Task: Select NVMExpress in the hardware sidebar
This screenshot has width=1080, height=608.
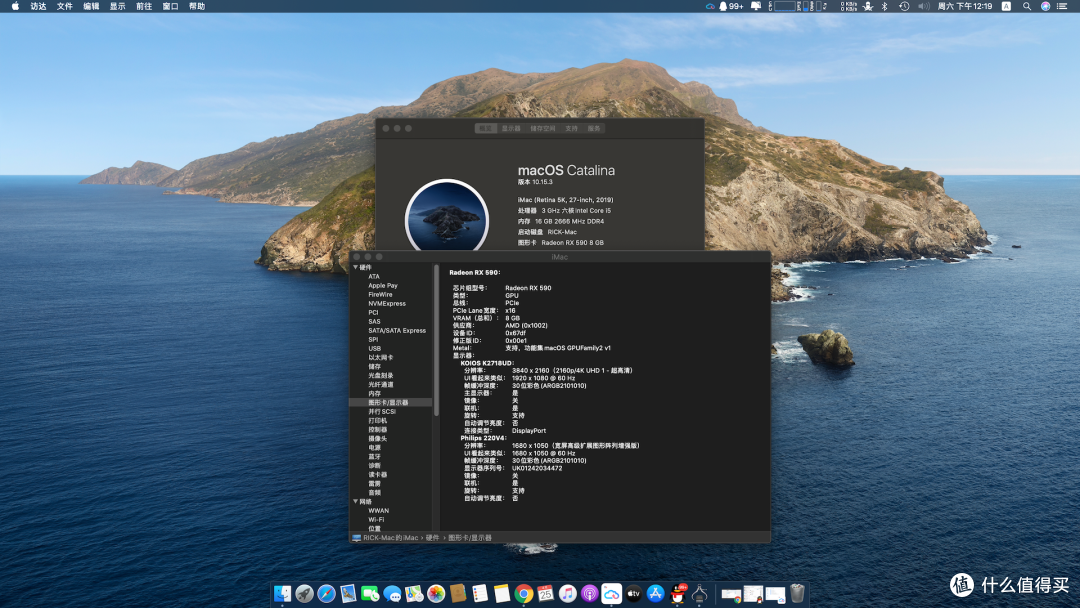Action: [386, 304]
